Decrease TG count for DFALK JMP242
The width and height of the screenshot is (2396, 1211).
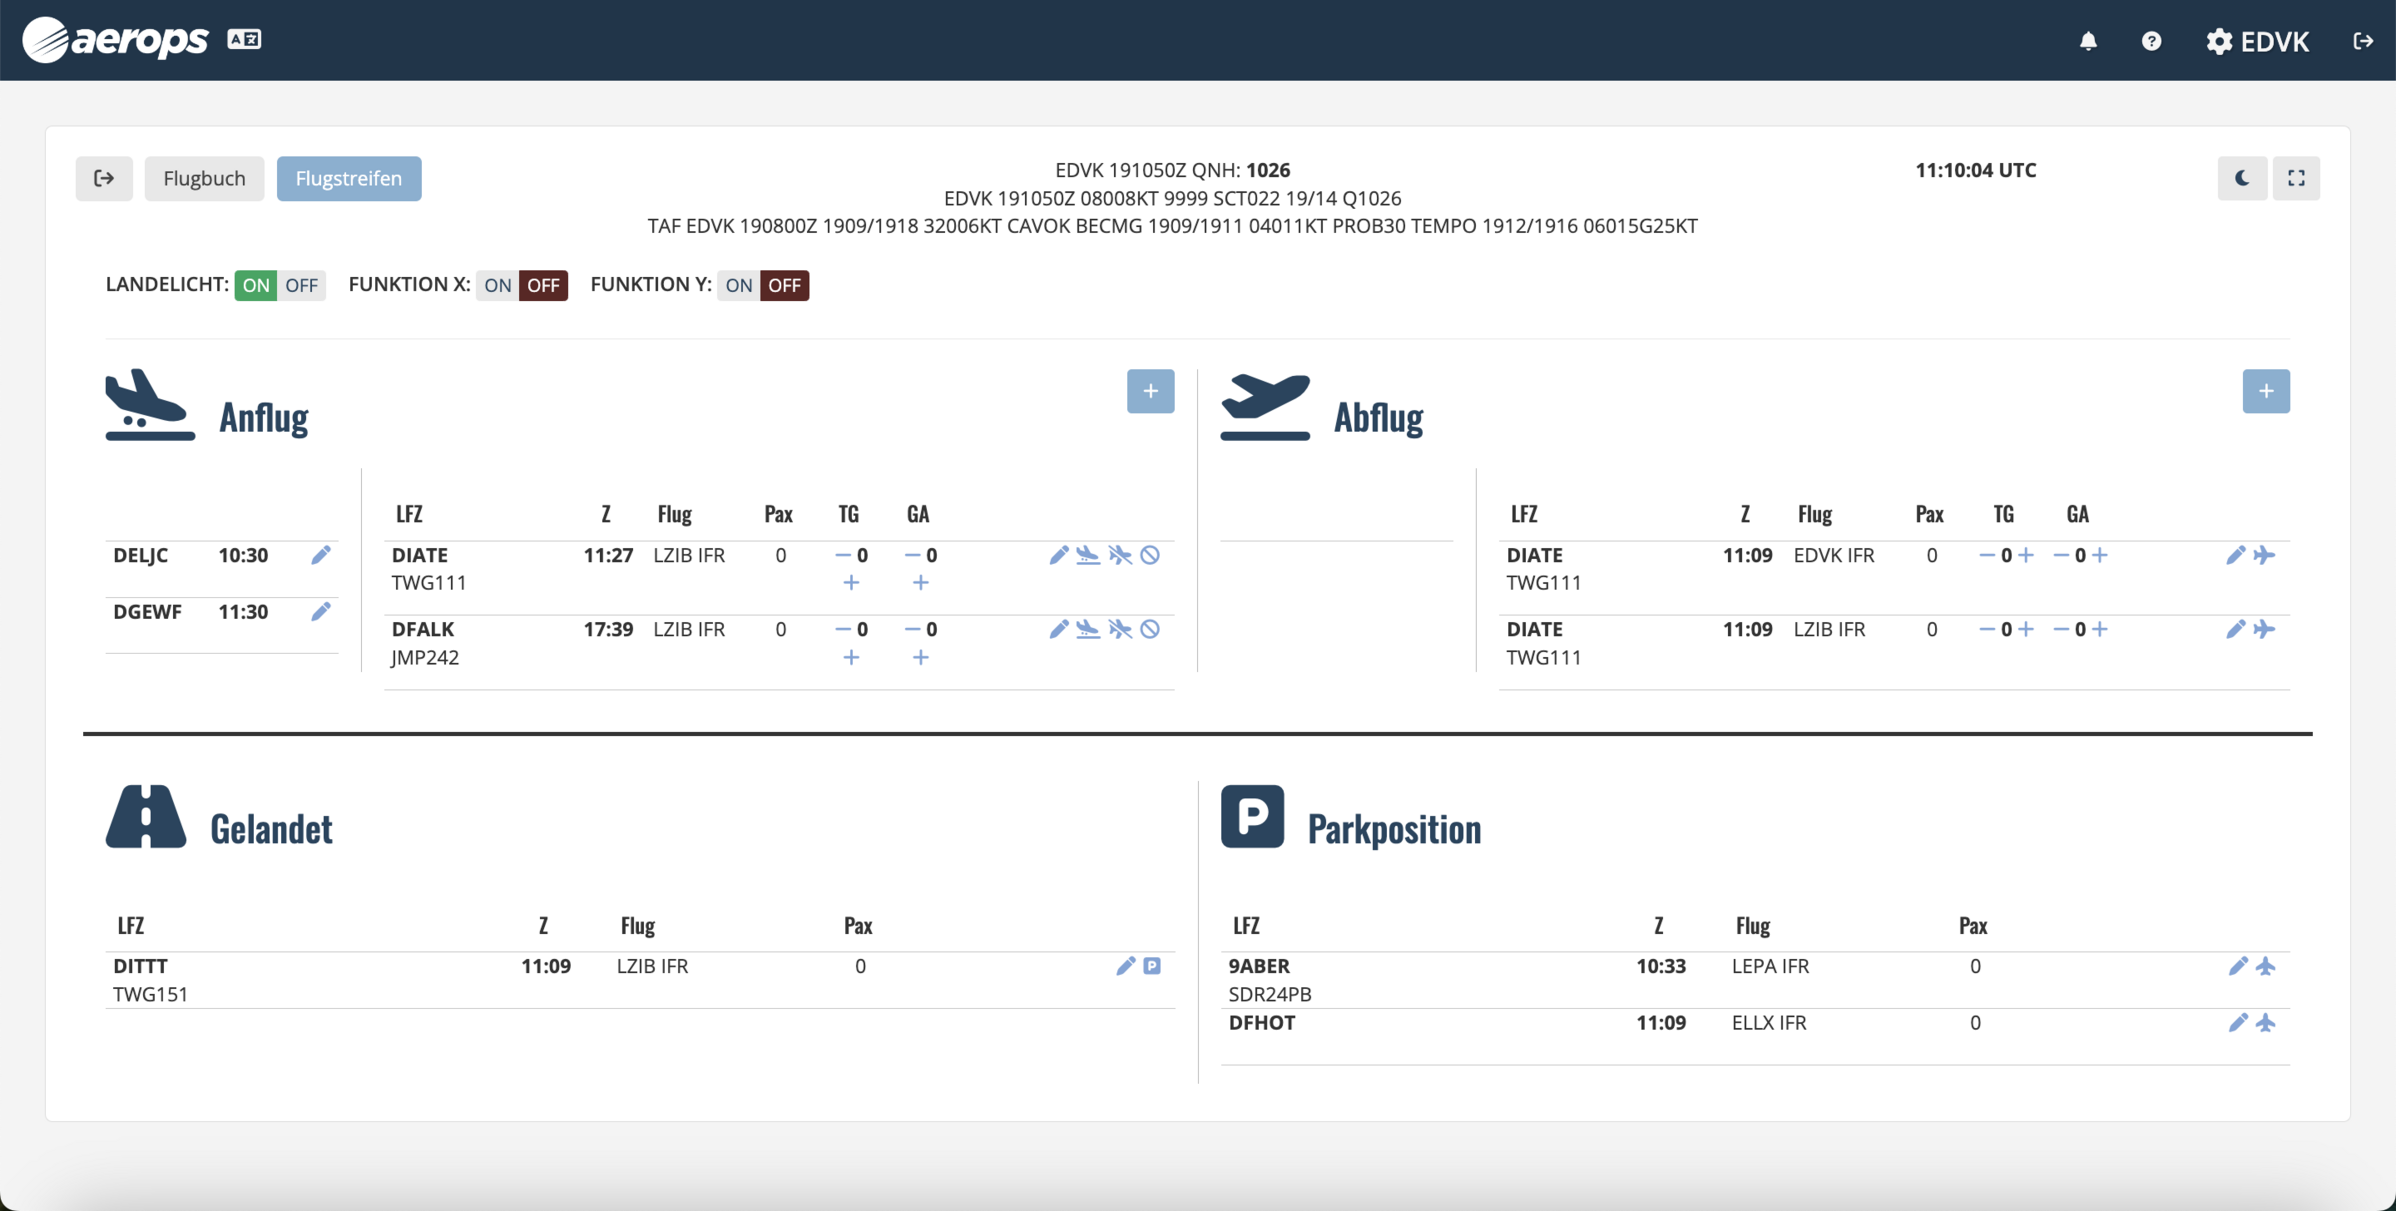click(842, 629)
